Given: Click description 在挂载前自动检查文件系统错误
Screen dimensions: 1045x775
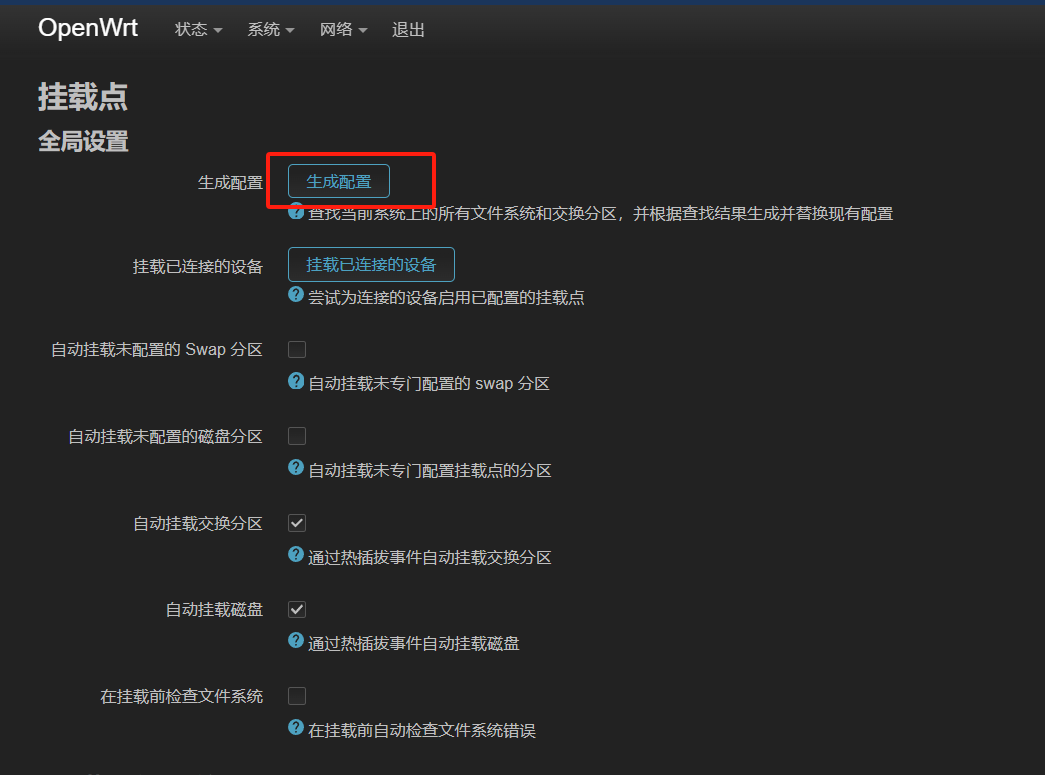Looking at the screenshot, I should (x=422, y=730).
